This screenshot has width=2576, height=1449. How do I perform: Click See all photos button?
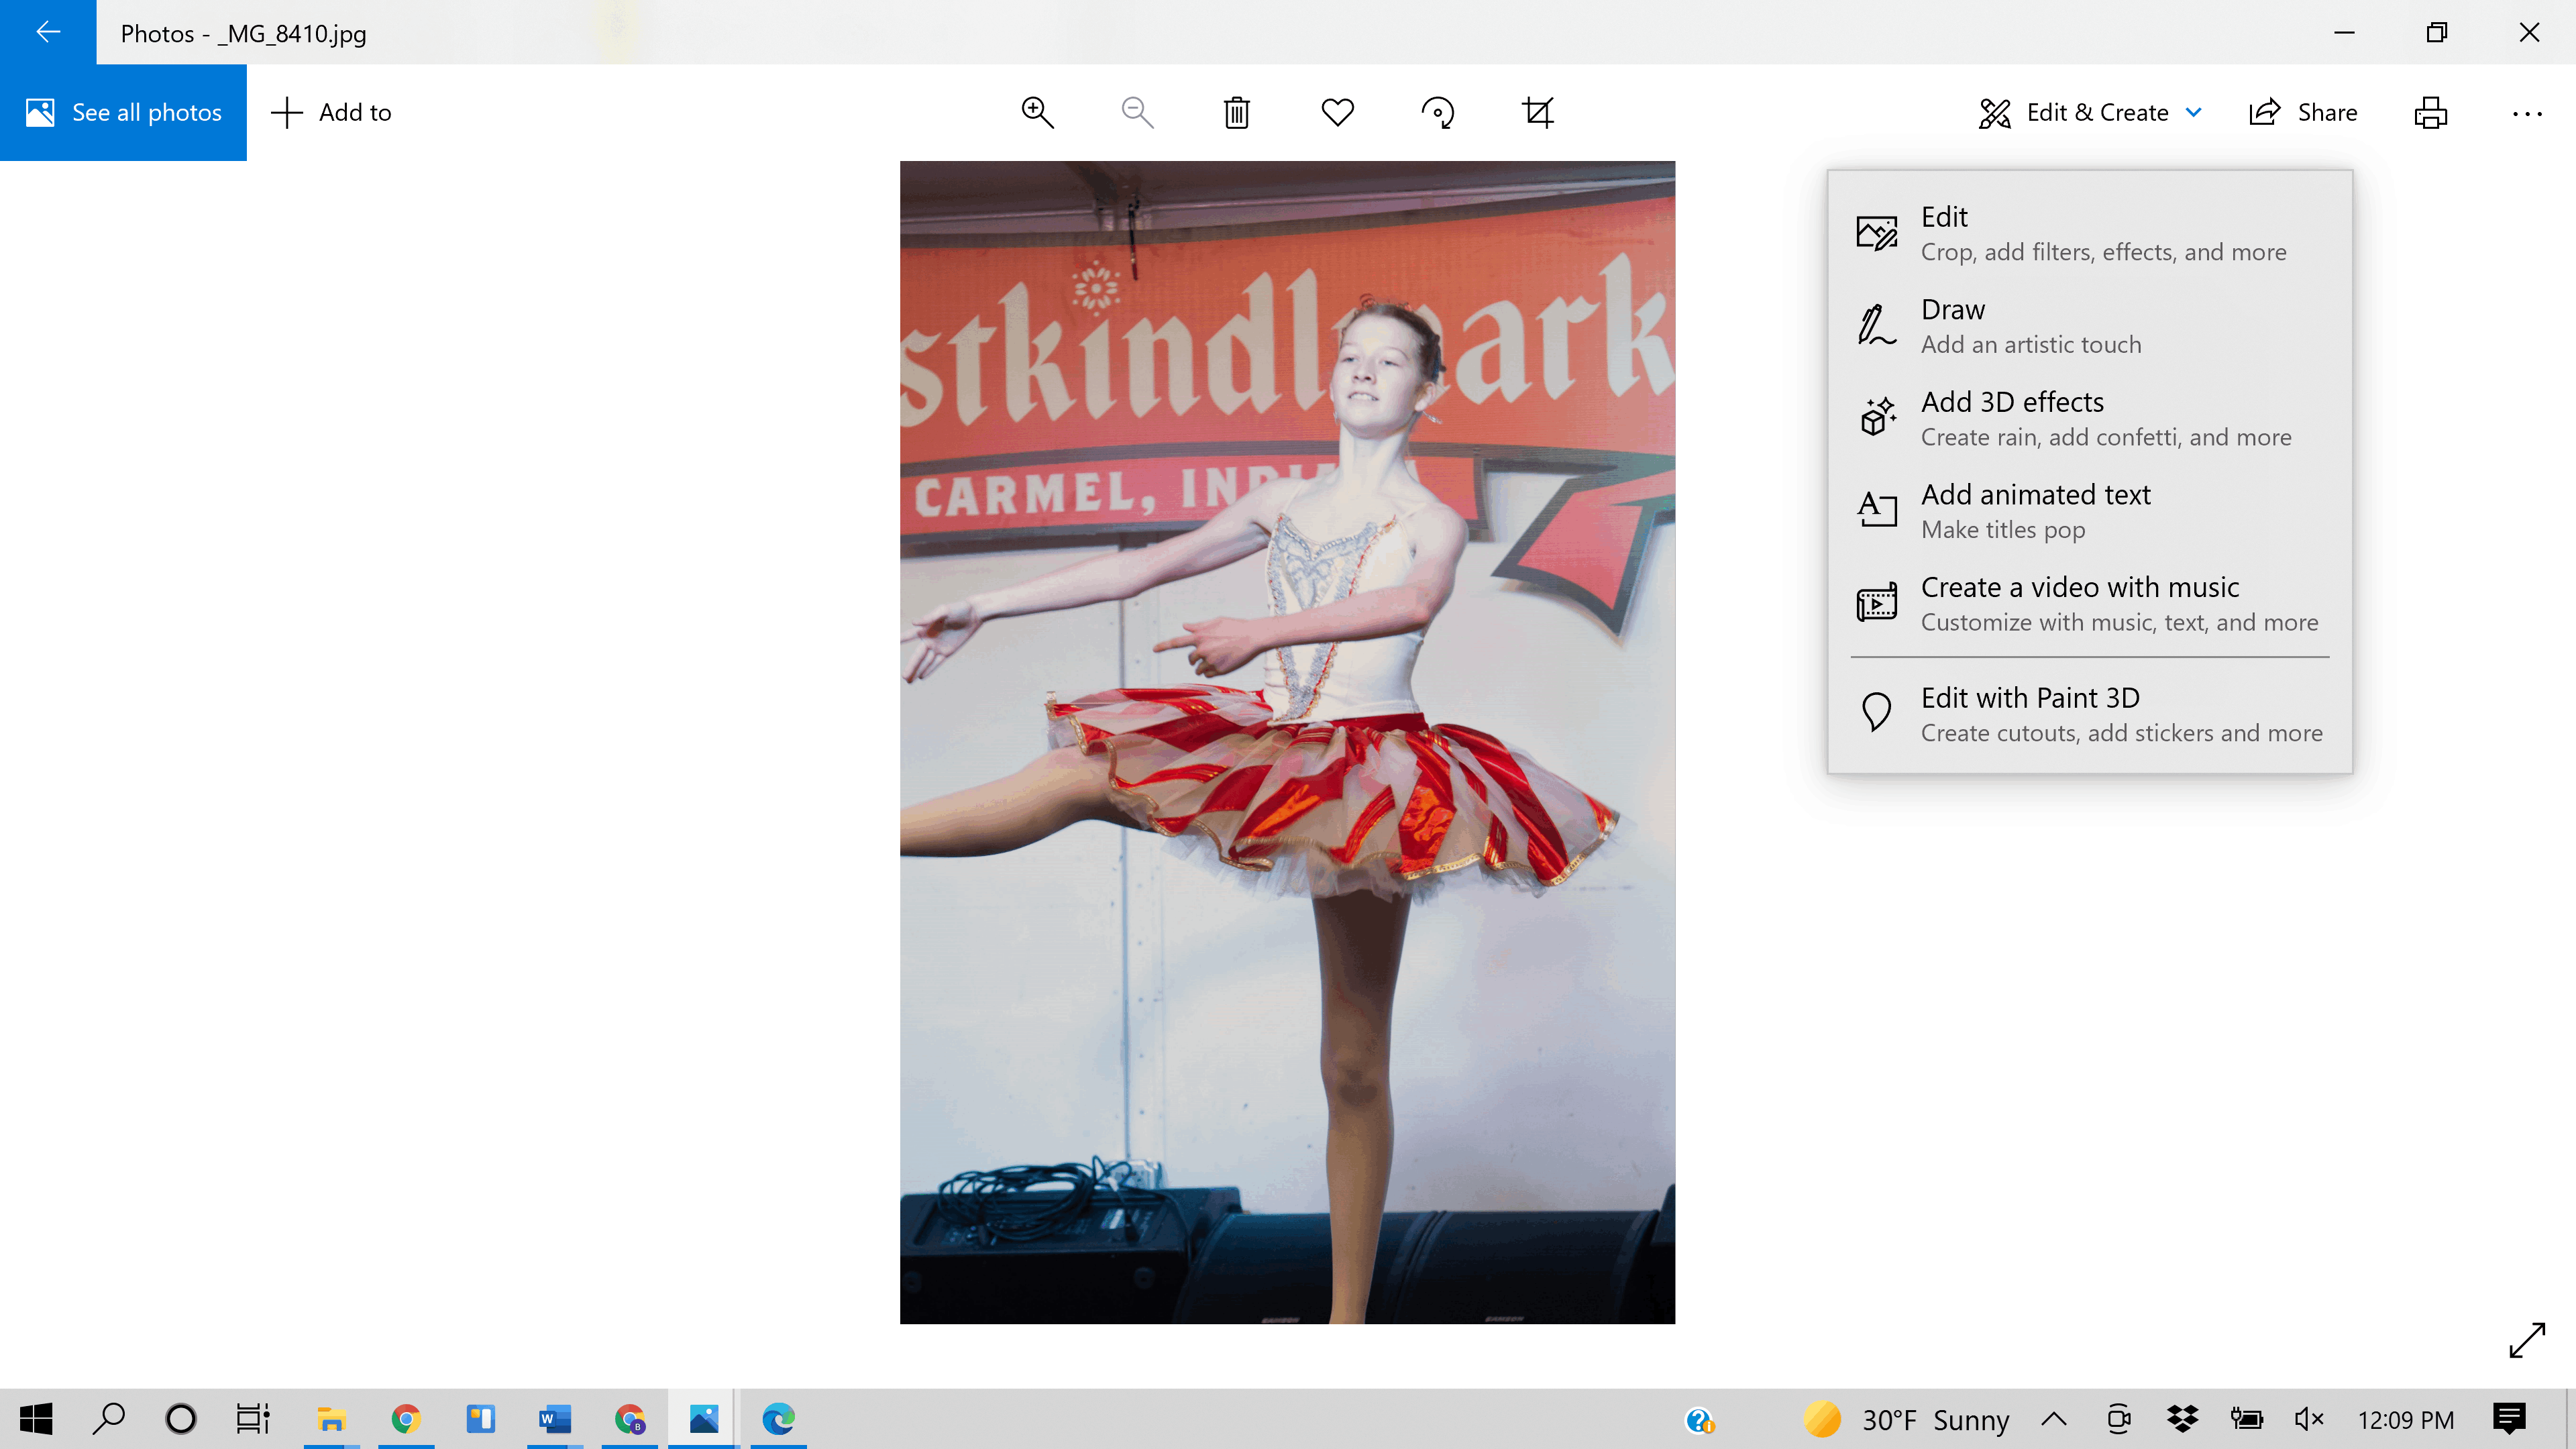pos(123,112)
